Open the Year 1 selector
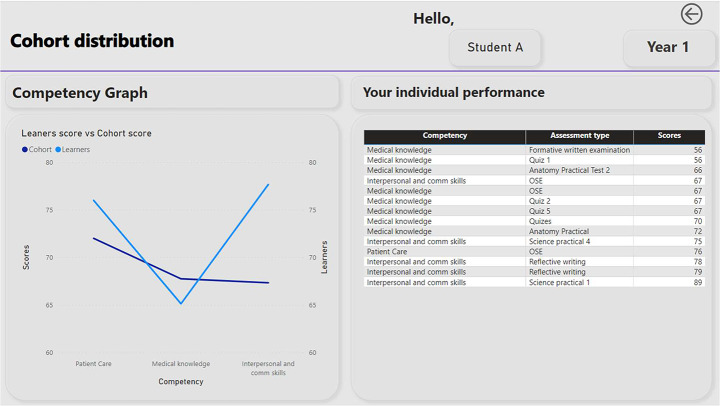Image resolution: width=720 pixels, height=406 pixels. (668, 47)
